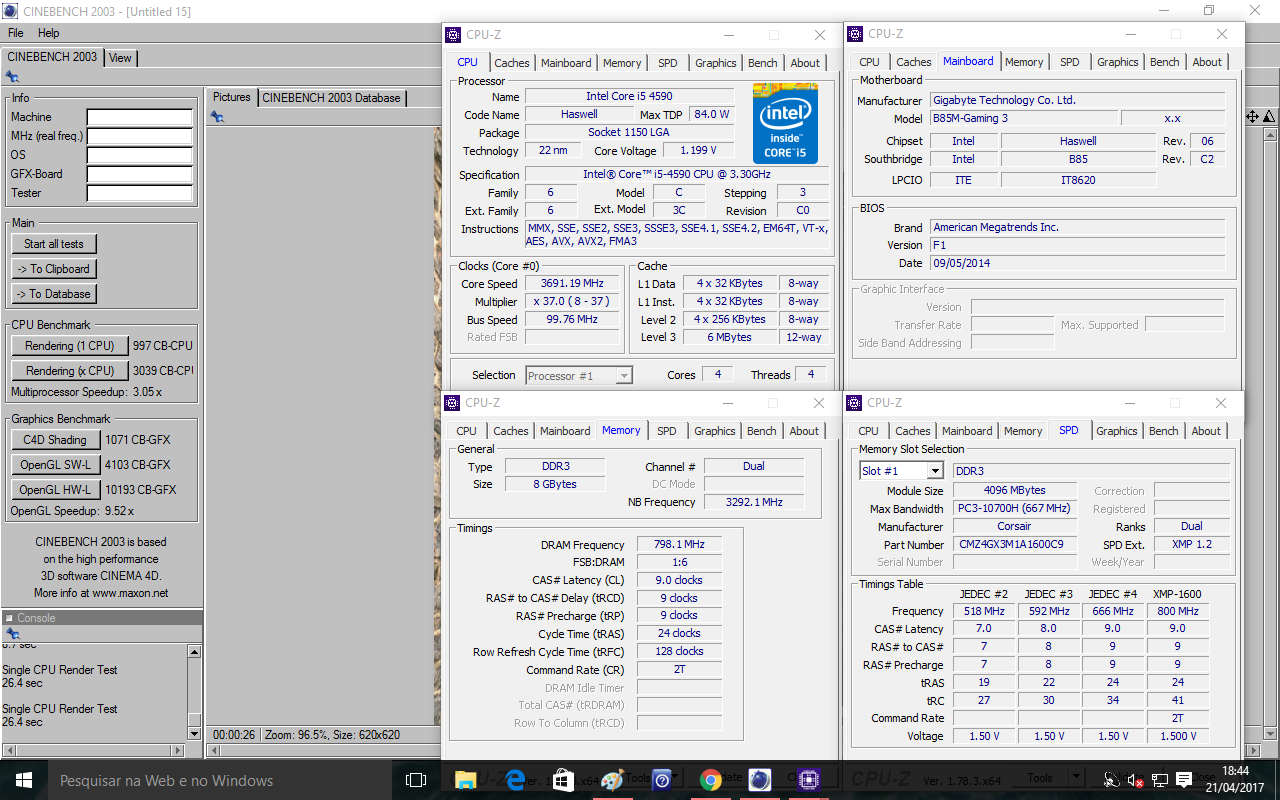The height and width of the screenshot is (800, 1280).
Task: Click the blue question-mark taskbar icon
Action: (661, 780)
